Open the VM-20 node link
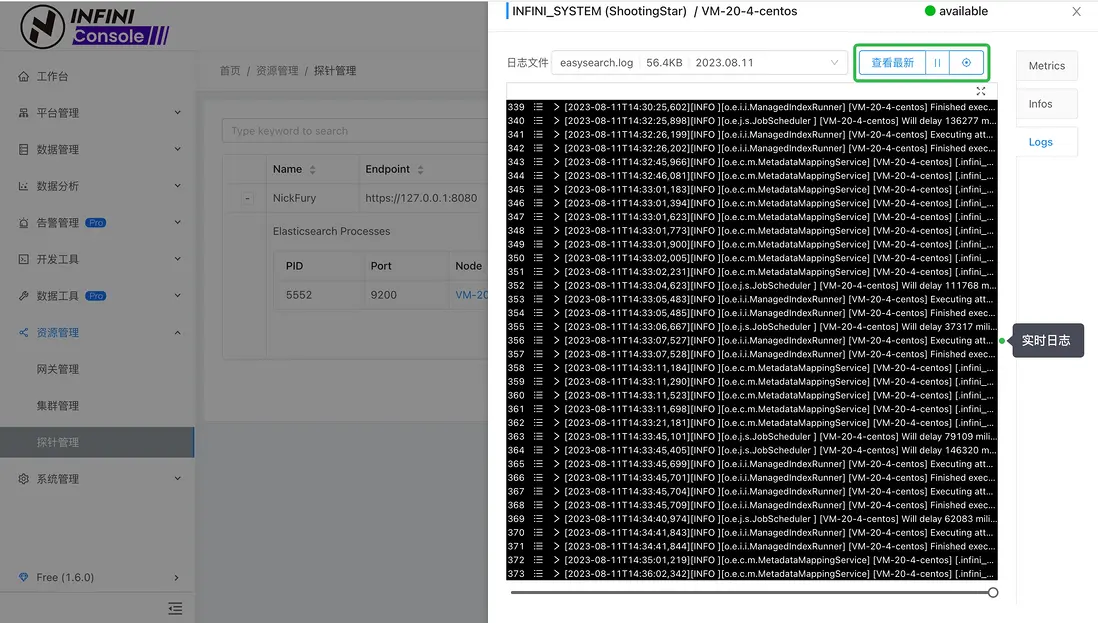 click(x=471, y=295)
